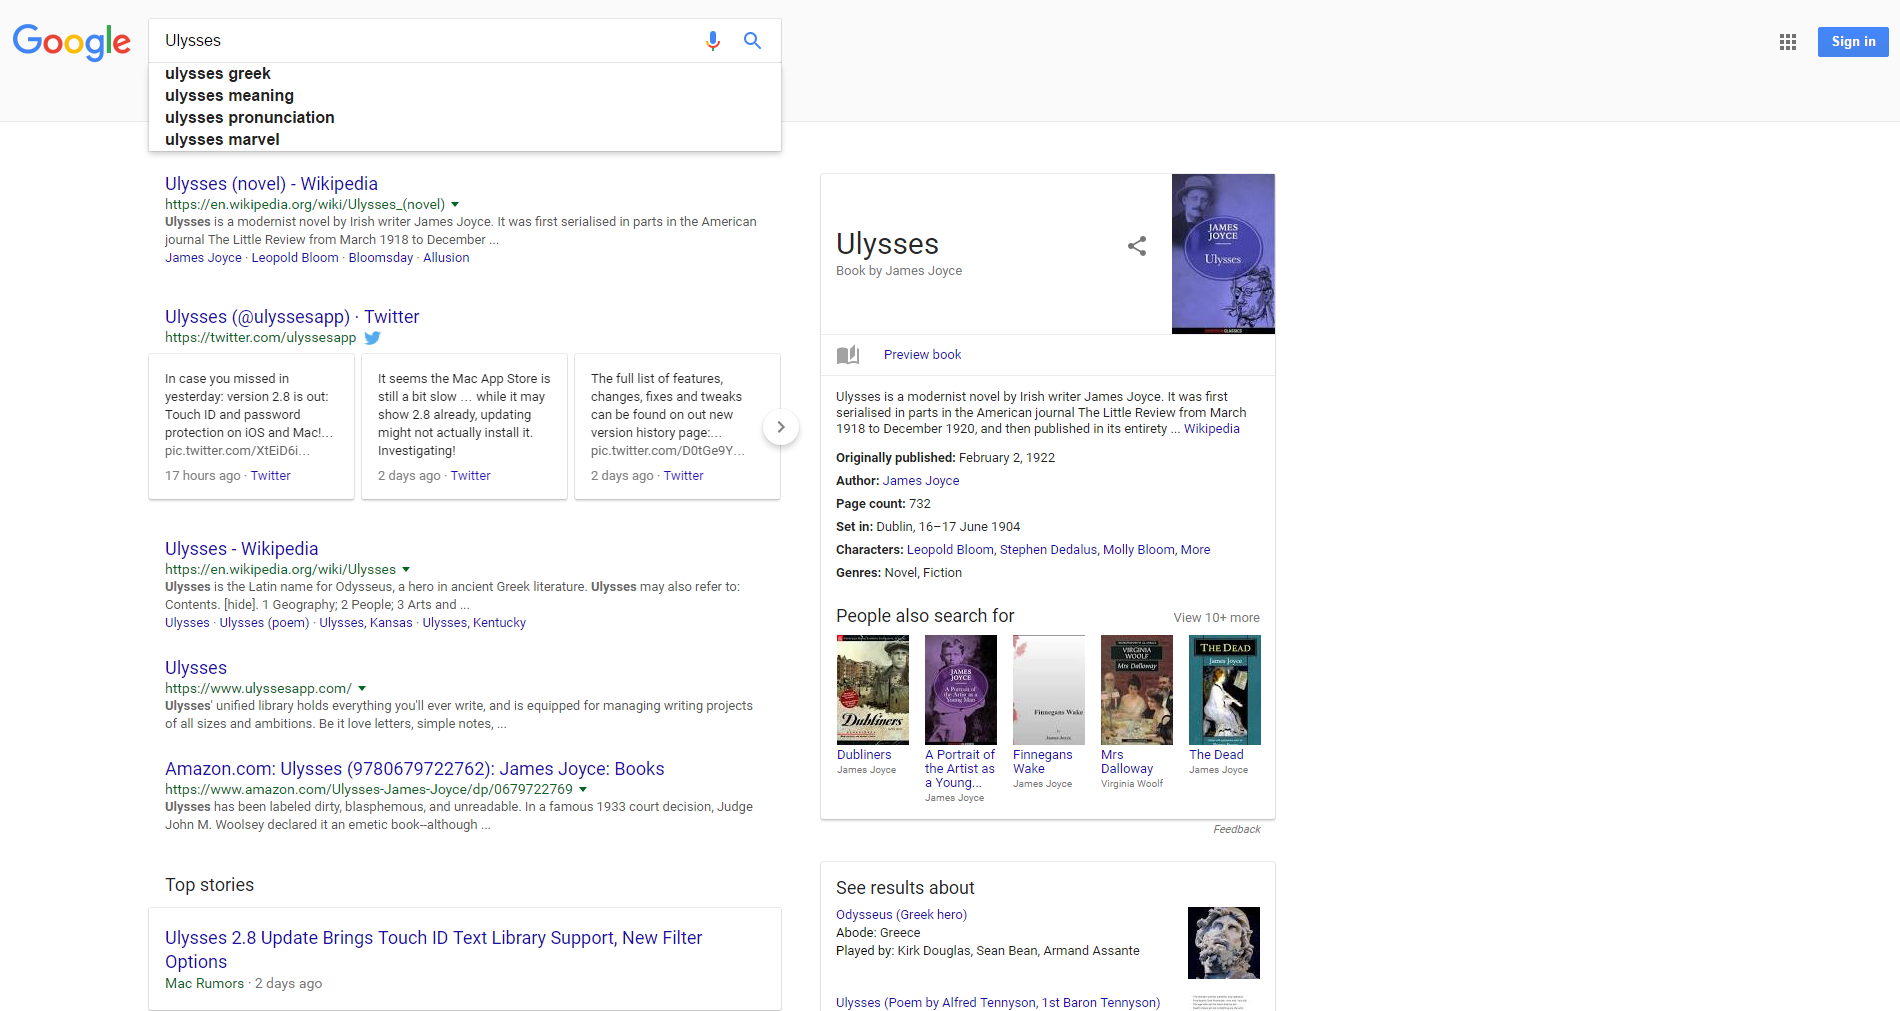
Task: Open the Ulysses - Wikipedia disambiguation result
Action: (241, 549)
